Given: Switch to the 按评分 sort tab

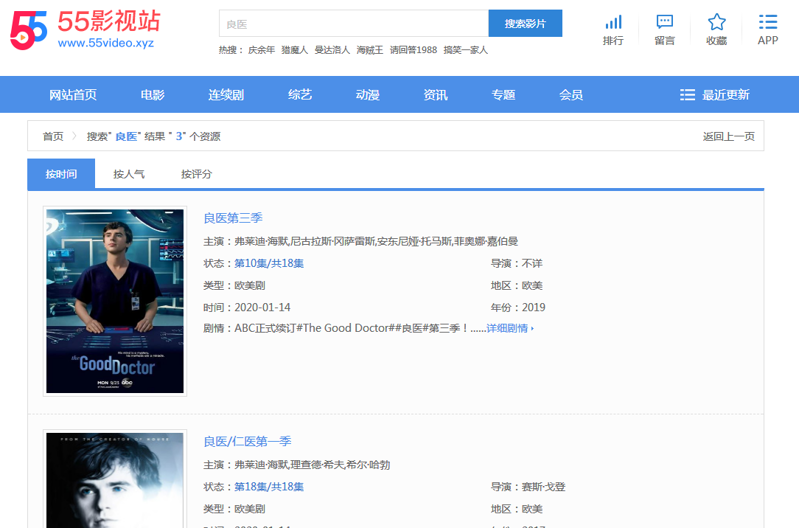Looking at the screenshot, I should click(196, 174).
